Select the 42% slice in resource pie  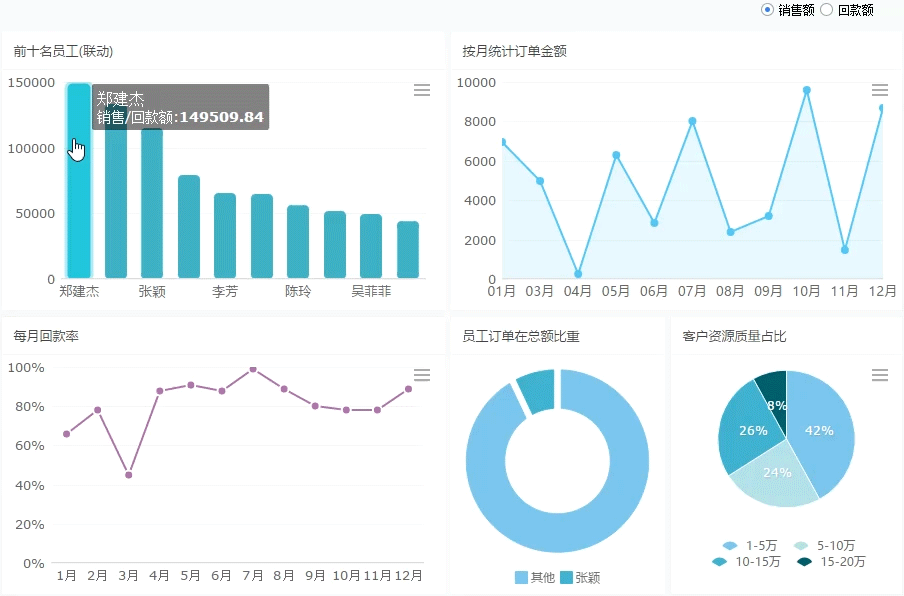point(820,430)
